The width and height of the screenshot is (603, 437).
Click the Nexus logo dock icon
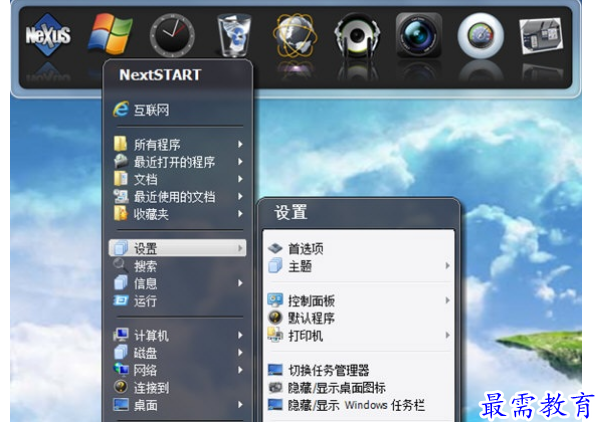(x=48, y=35)
